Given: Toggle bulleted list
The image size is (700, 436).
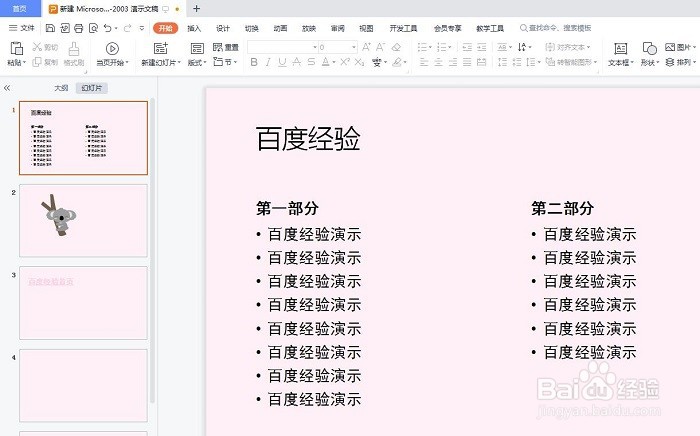Looking at the screenshot, I should tap(424, 47).
